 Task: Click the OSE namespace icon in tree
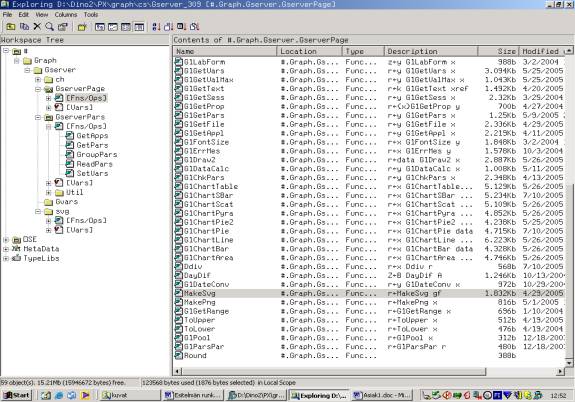point(16,240)
